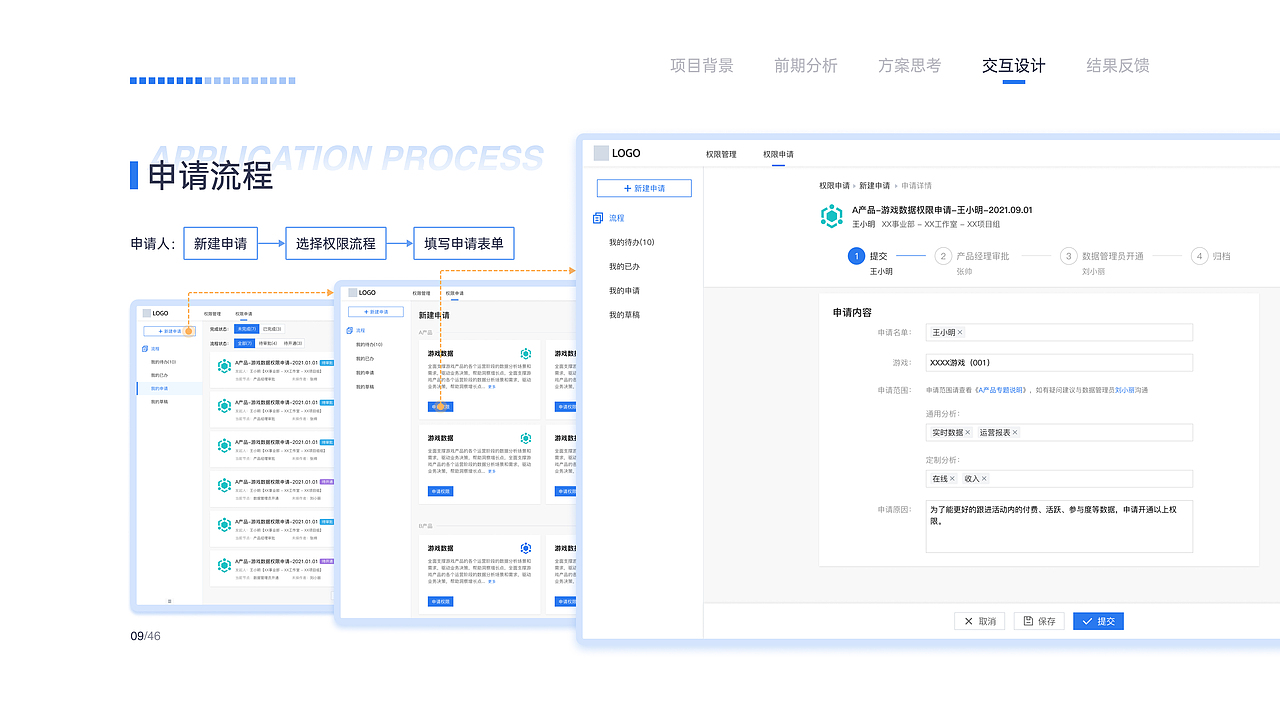Open the A产品专题说明 link
Screen dimensions: 1280x720
click(x=999, y=390)
